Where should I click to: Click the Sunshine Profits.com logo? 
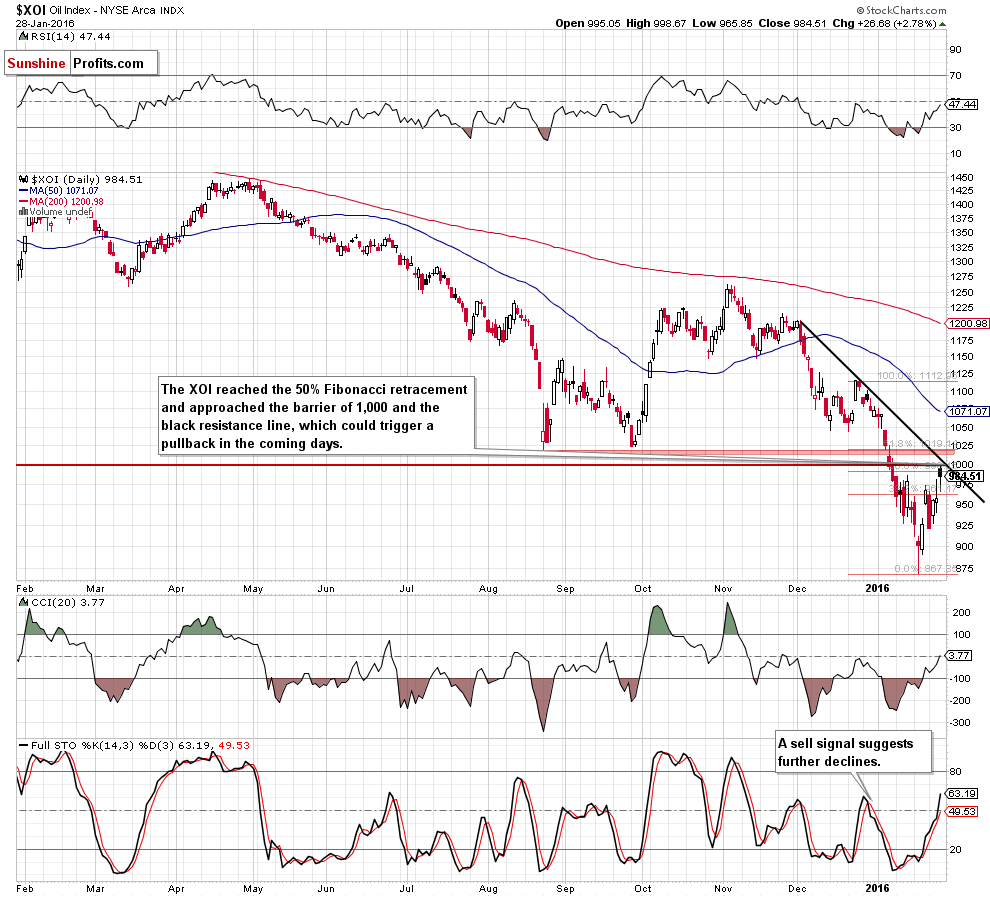(81, 63)
